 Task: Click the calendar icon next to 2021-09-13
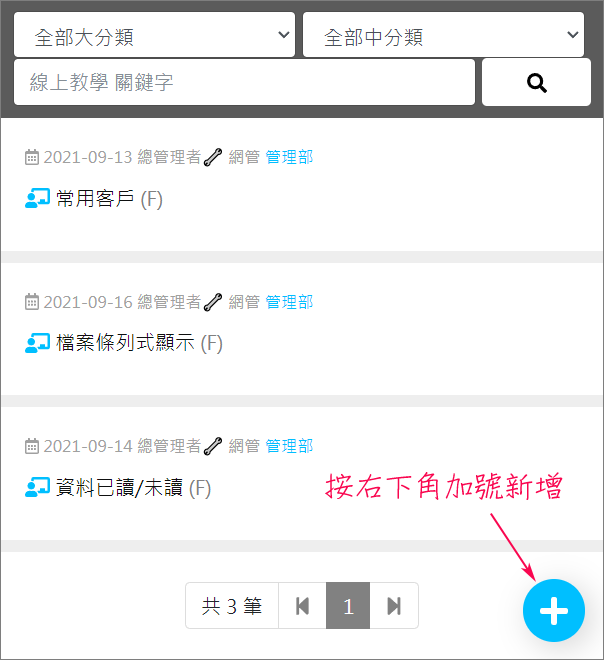pyautogui.click(x=32, y=157)
